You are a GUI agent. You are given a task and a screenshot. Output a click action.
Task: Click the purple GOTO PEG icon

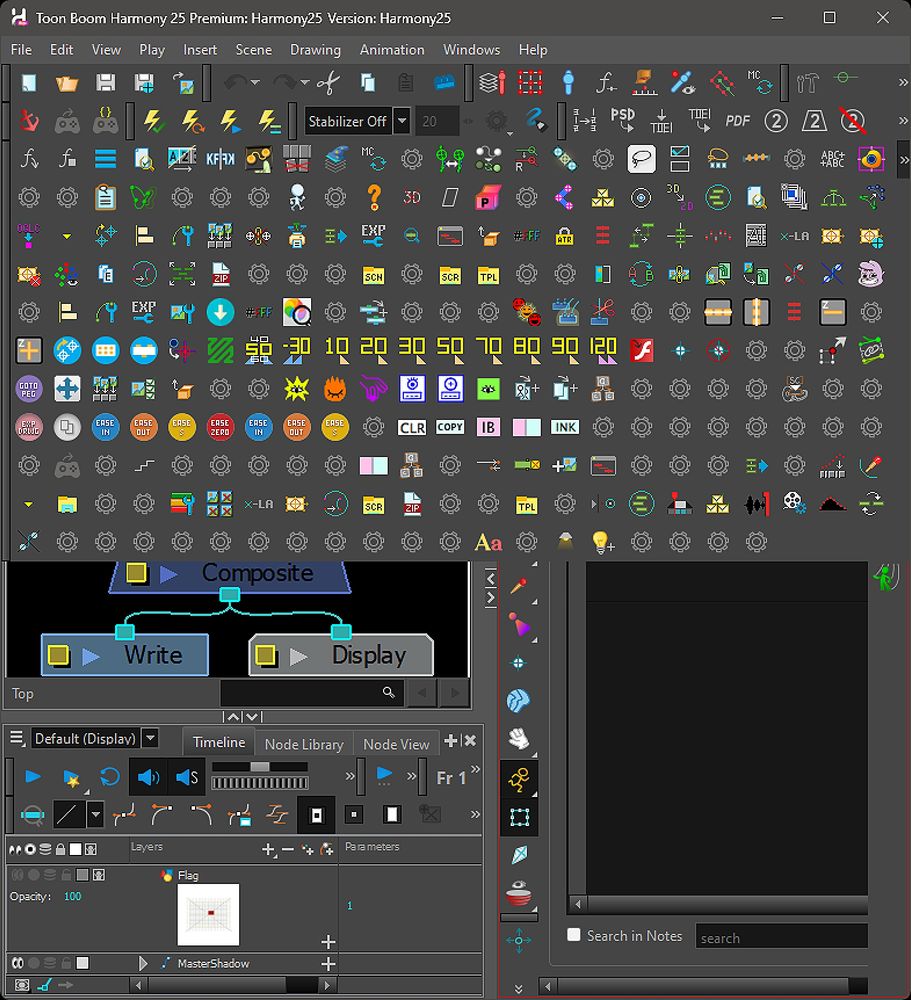(x=29, y=389)
